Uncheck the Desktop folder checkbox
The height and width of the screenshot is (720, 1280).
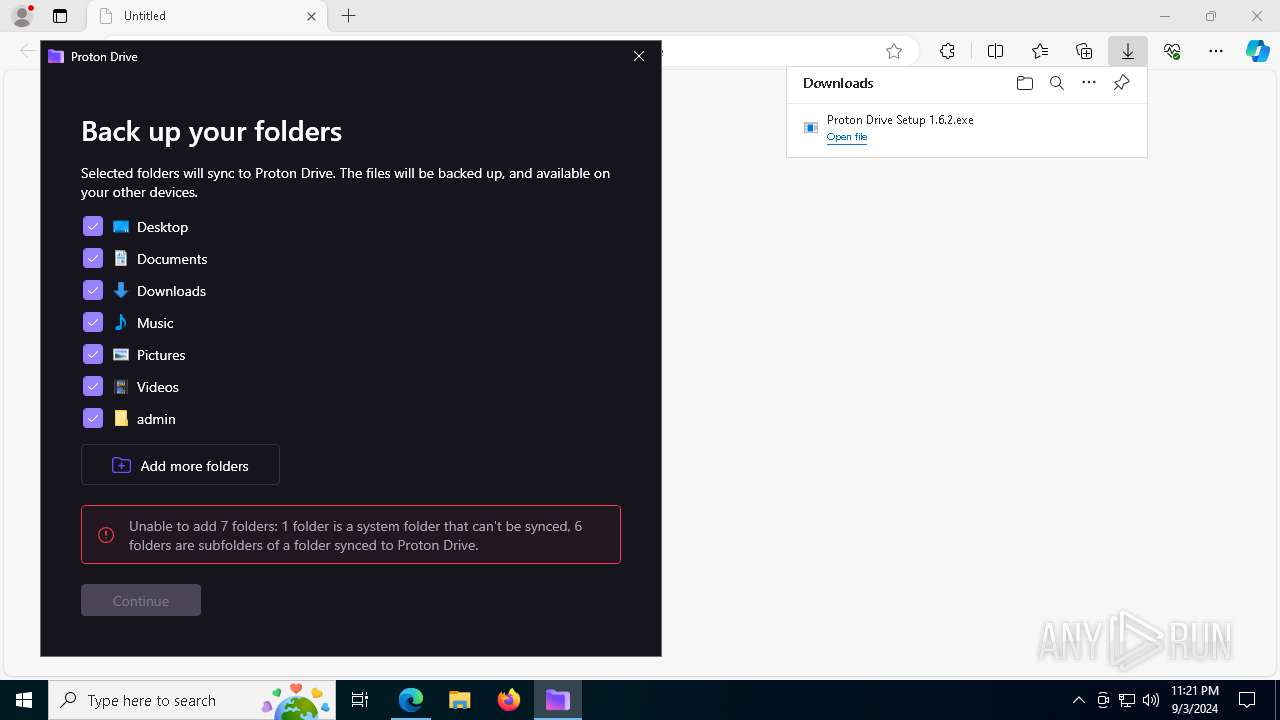click(93, 226)
